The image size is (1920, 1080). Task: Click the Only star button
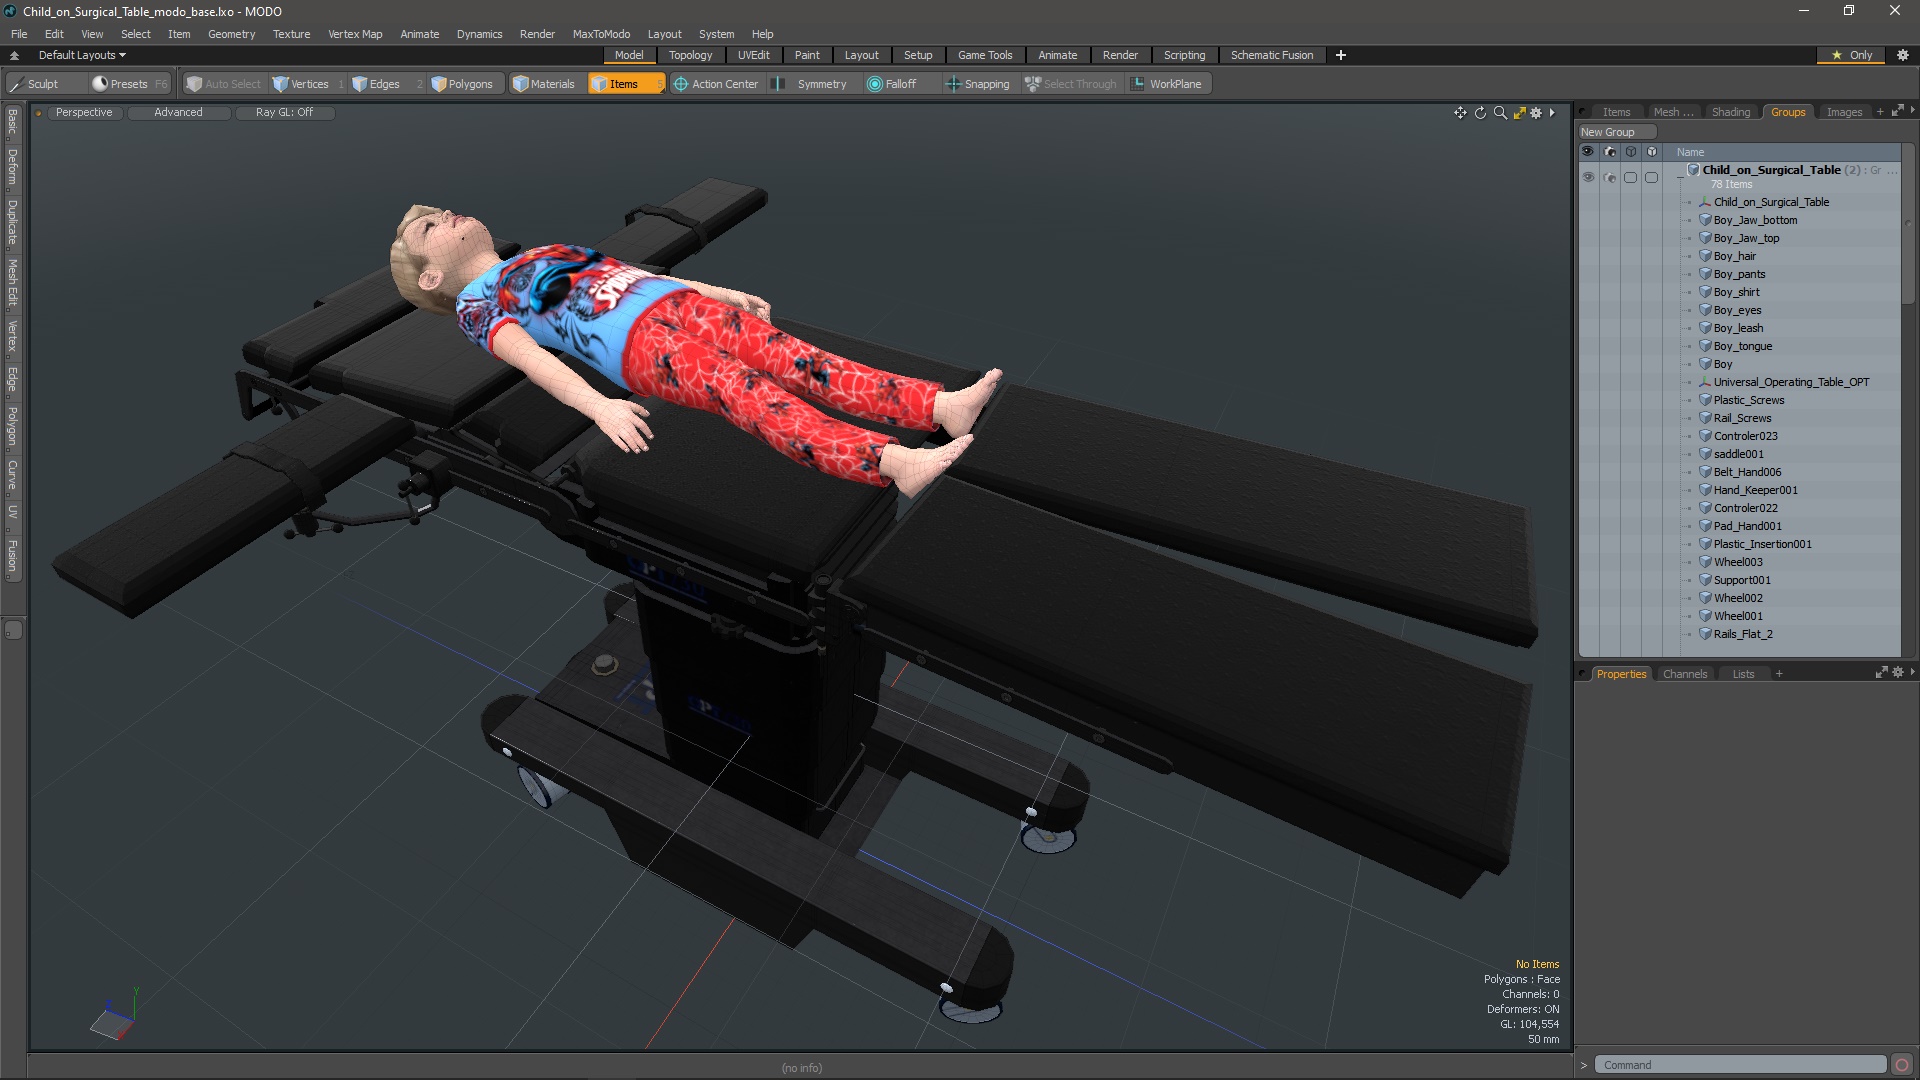click(x=1851, y=55)
